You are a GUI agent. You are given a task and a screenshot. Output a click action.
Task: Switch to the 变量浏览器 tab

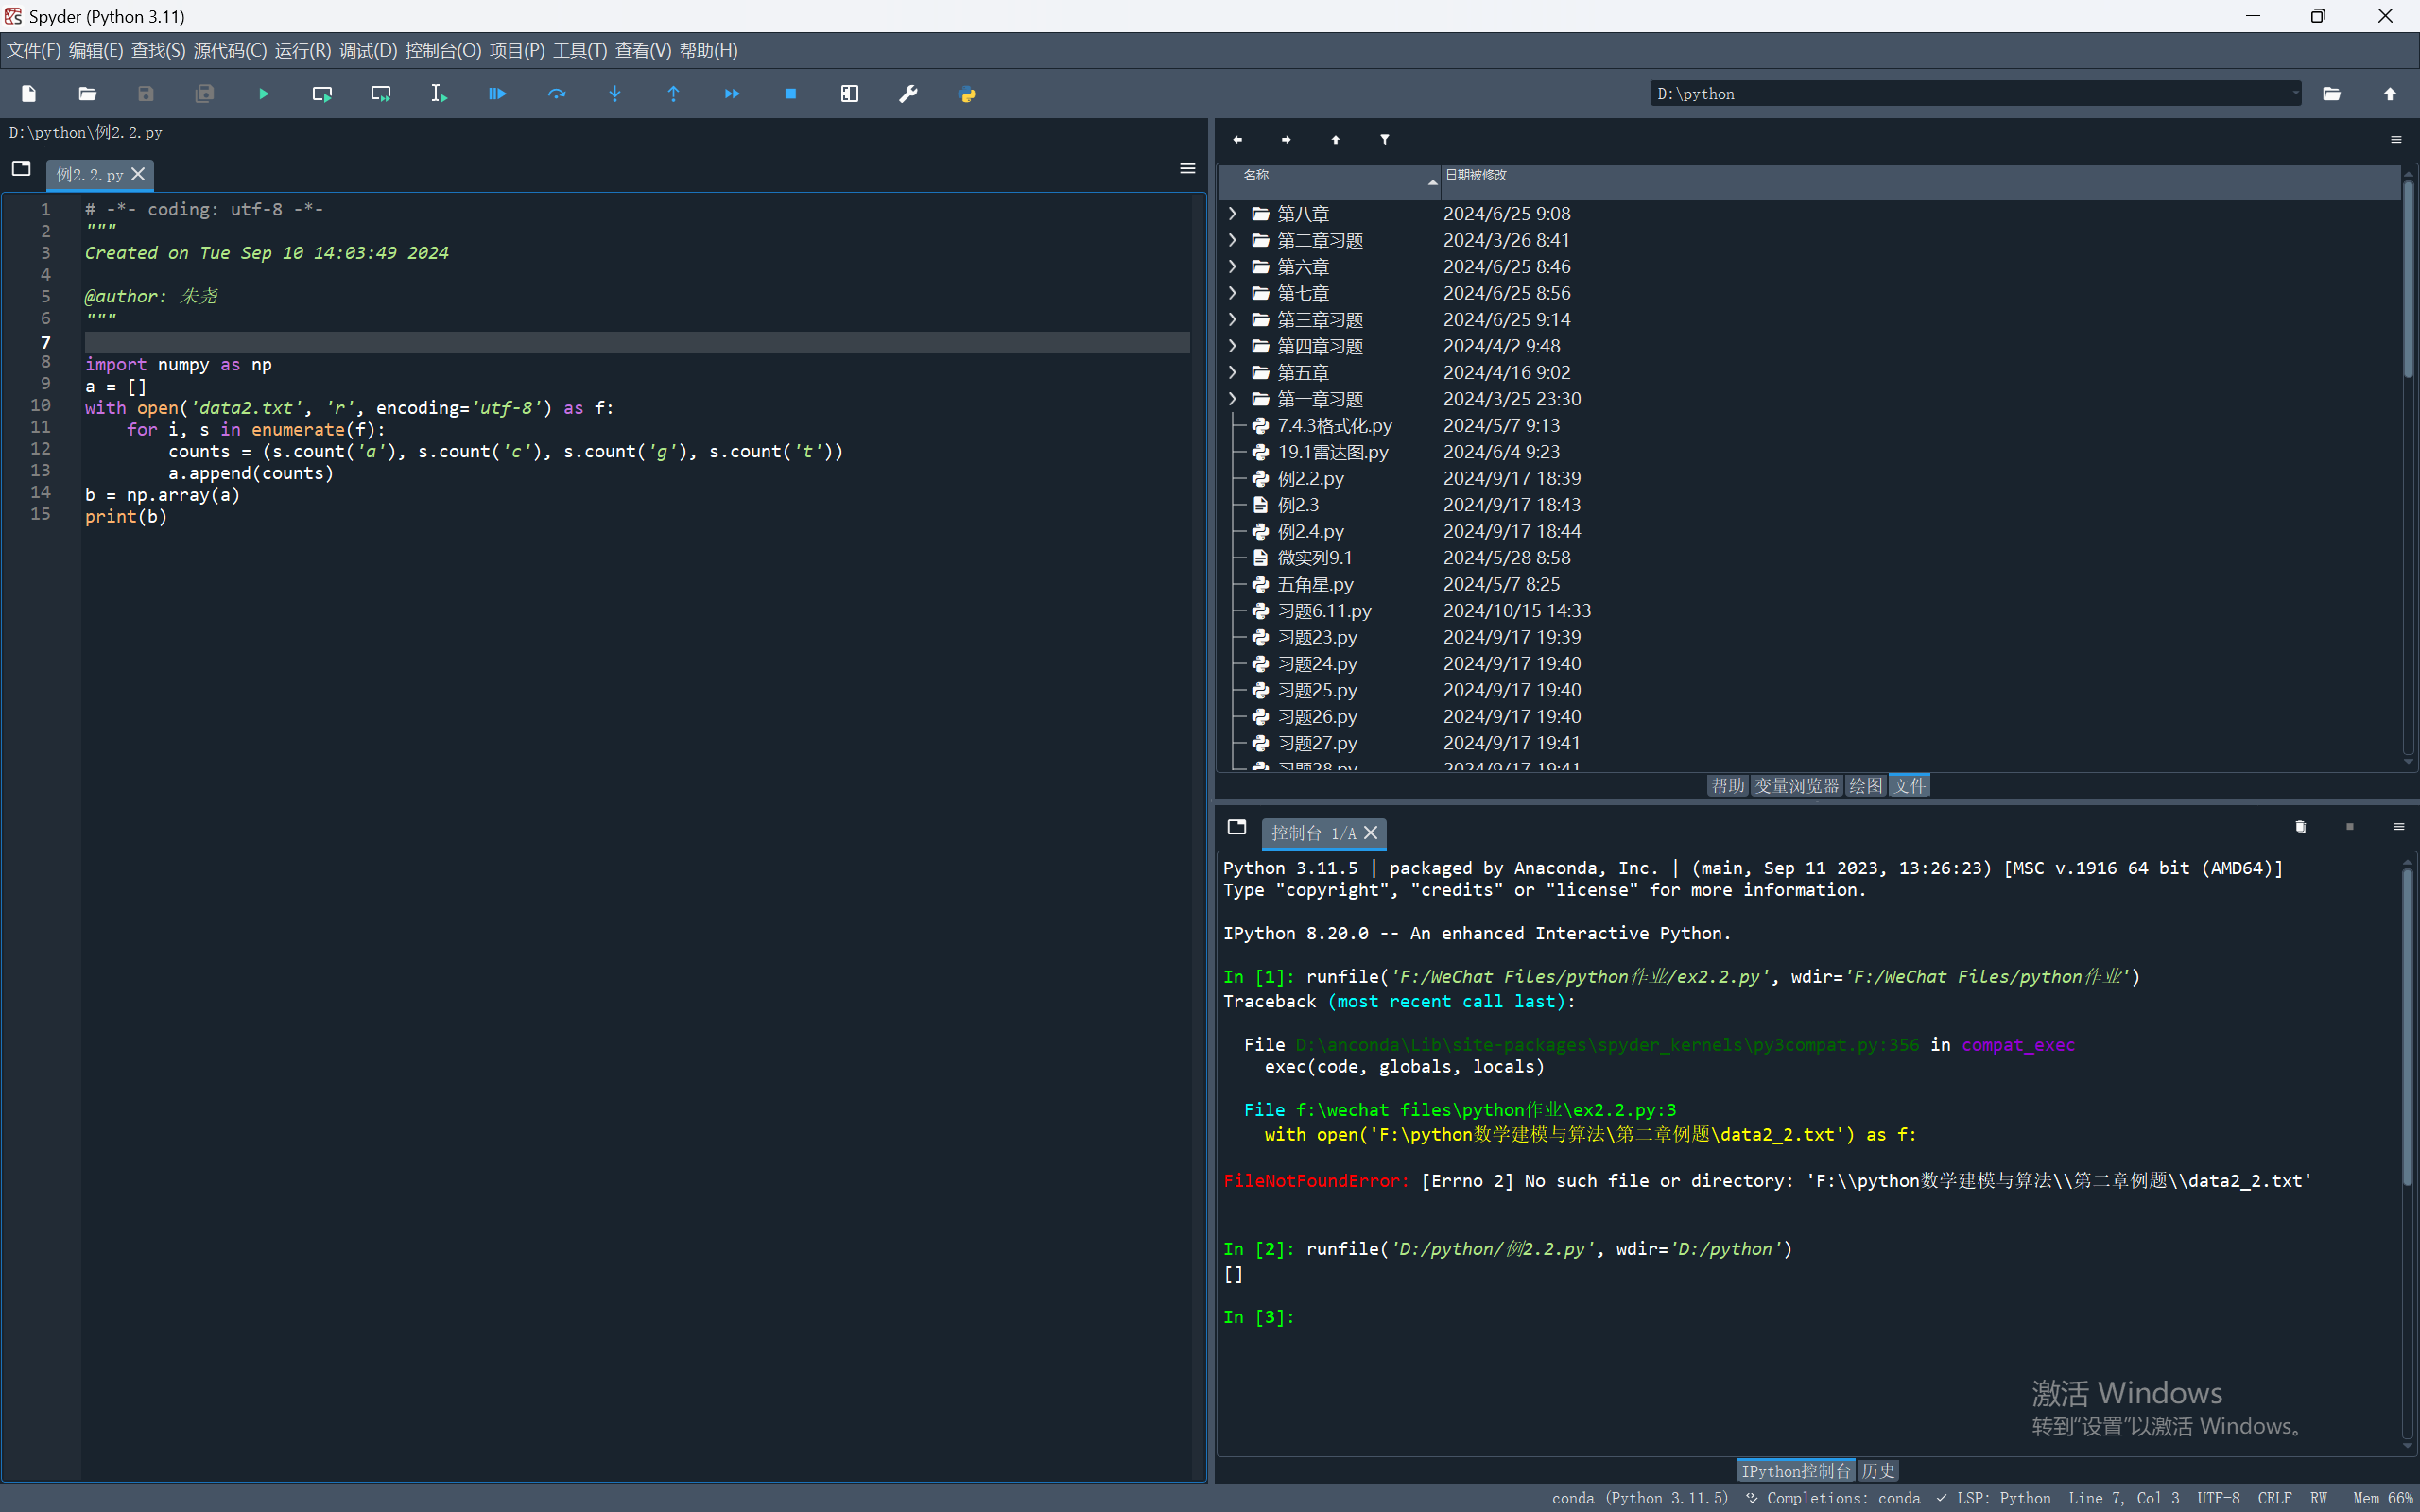click(x=1796, y=786)
